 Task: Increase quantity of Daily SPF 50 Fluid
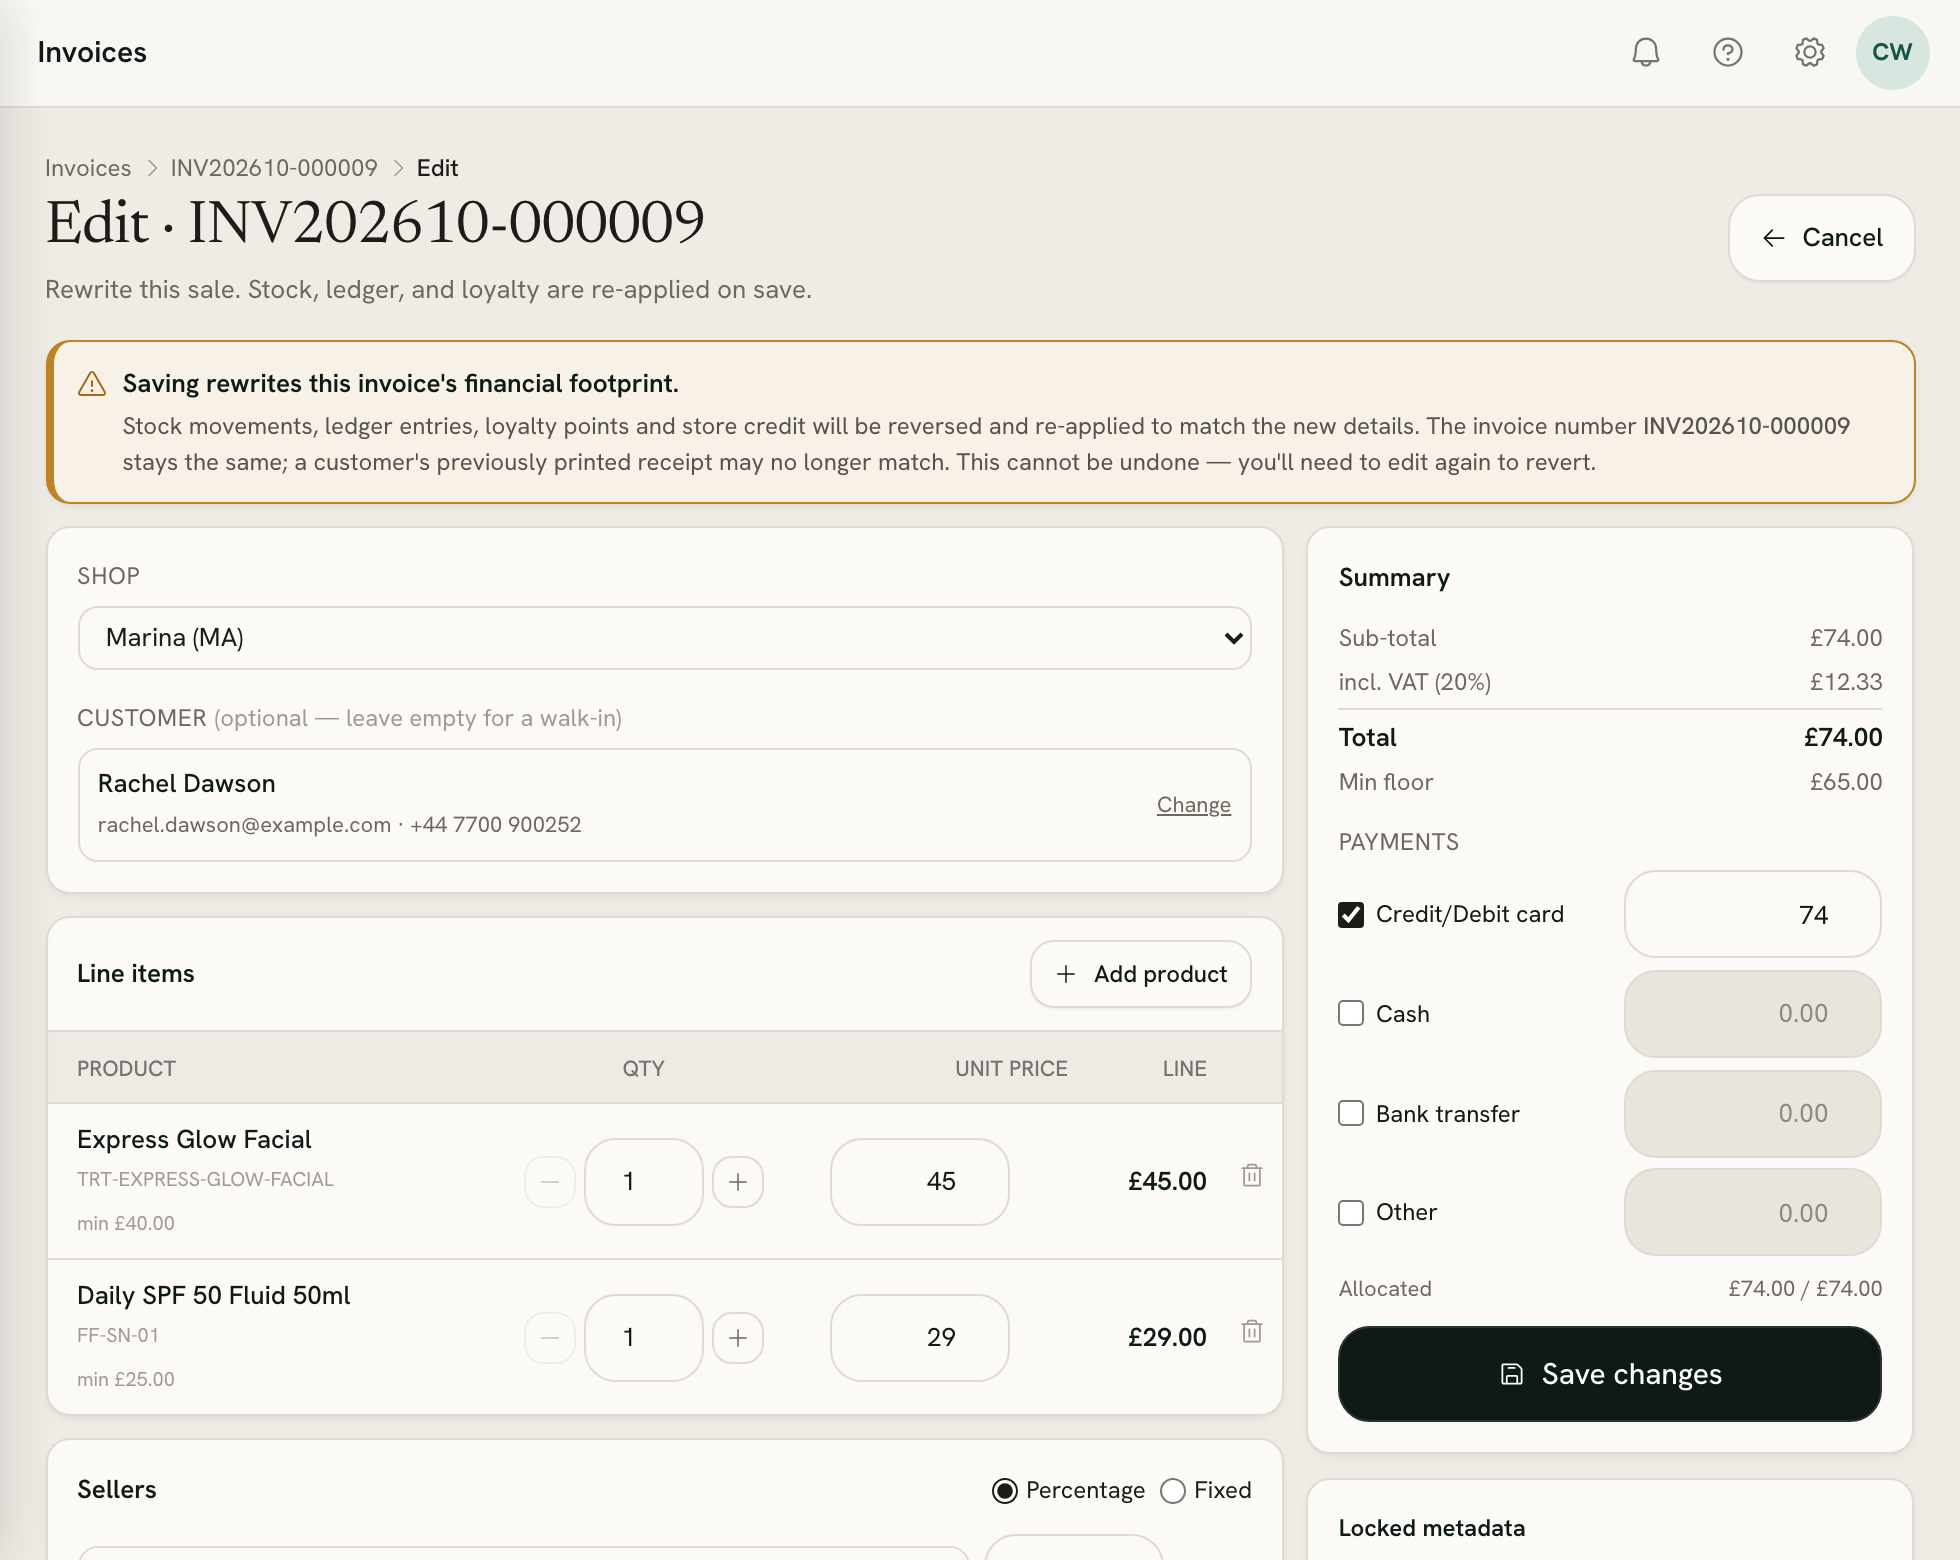pyautogui.click(x=738, y=1338)
